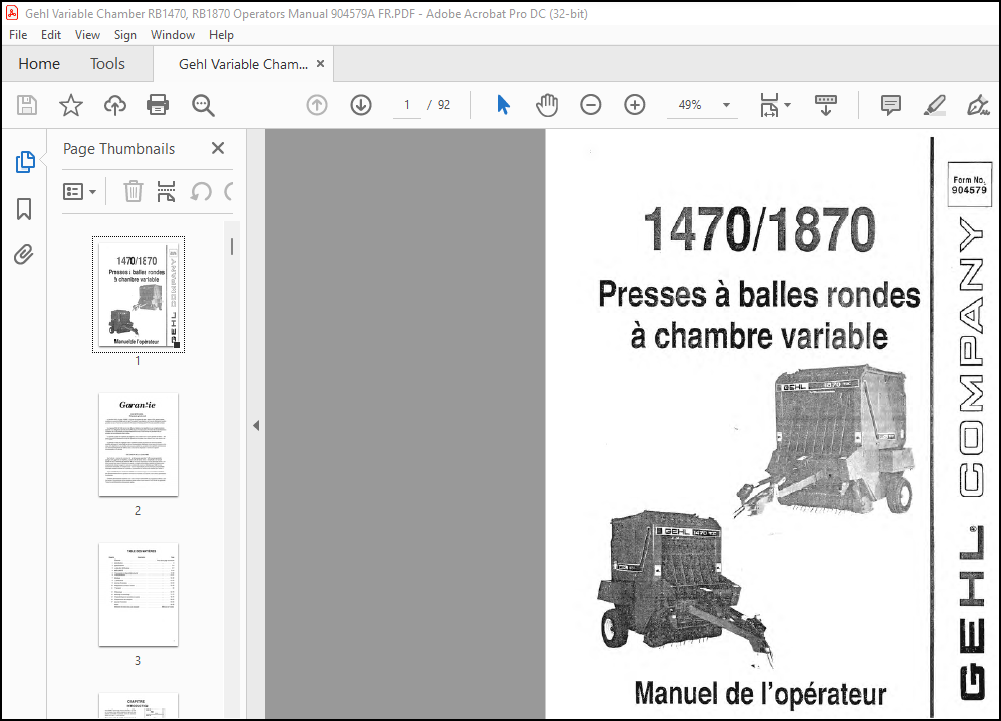
Task: Switch to the Tools tab
Action: (x=107, y=64)
